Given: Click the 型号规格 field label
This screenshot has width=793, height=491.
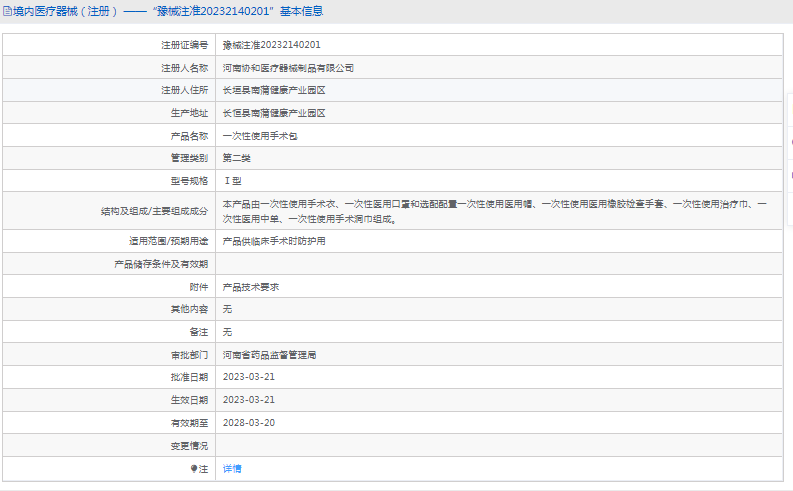Looking at the screenshot, I should pos(189,181).
